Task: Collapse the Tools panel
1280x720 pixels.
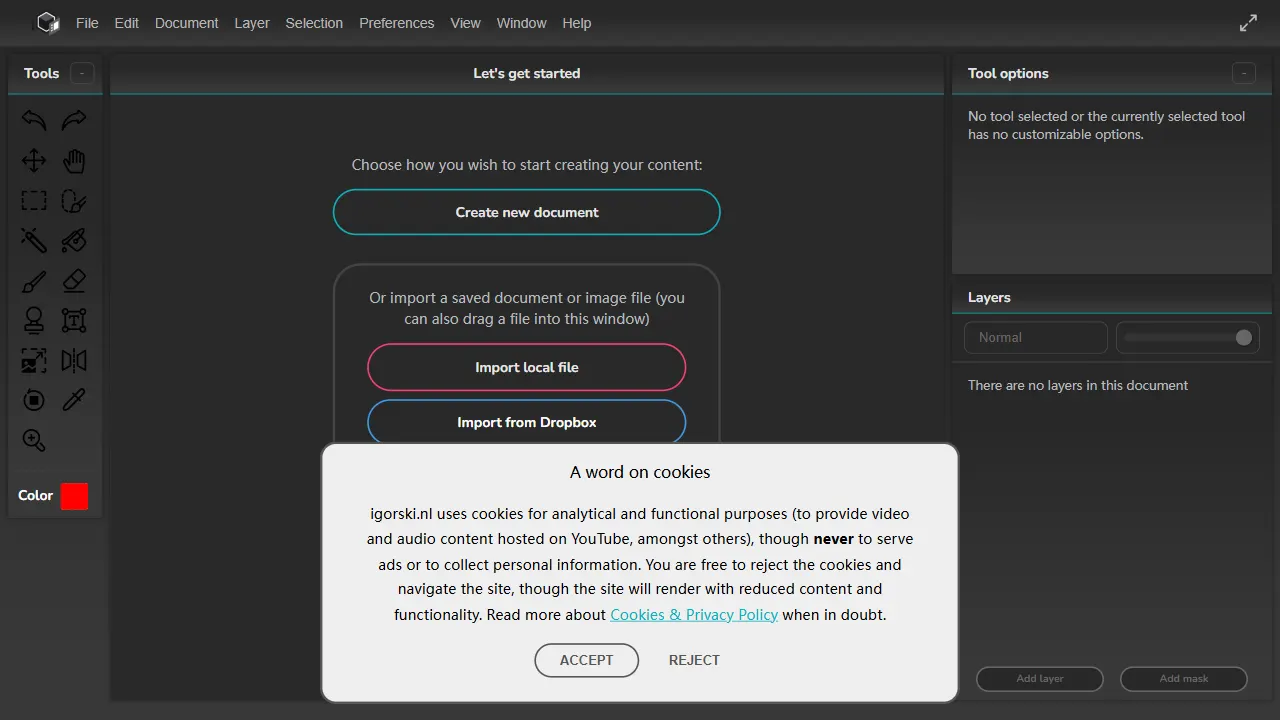Action: coord(82,73)
